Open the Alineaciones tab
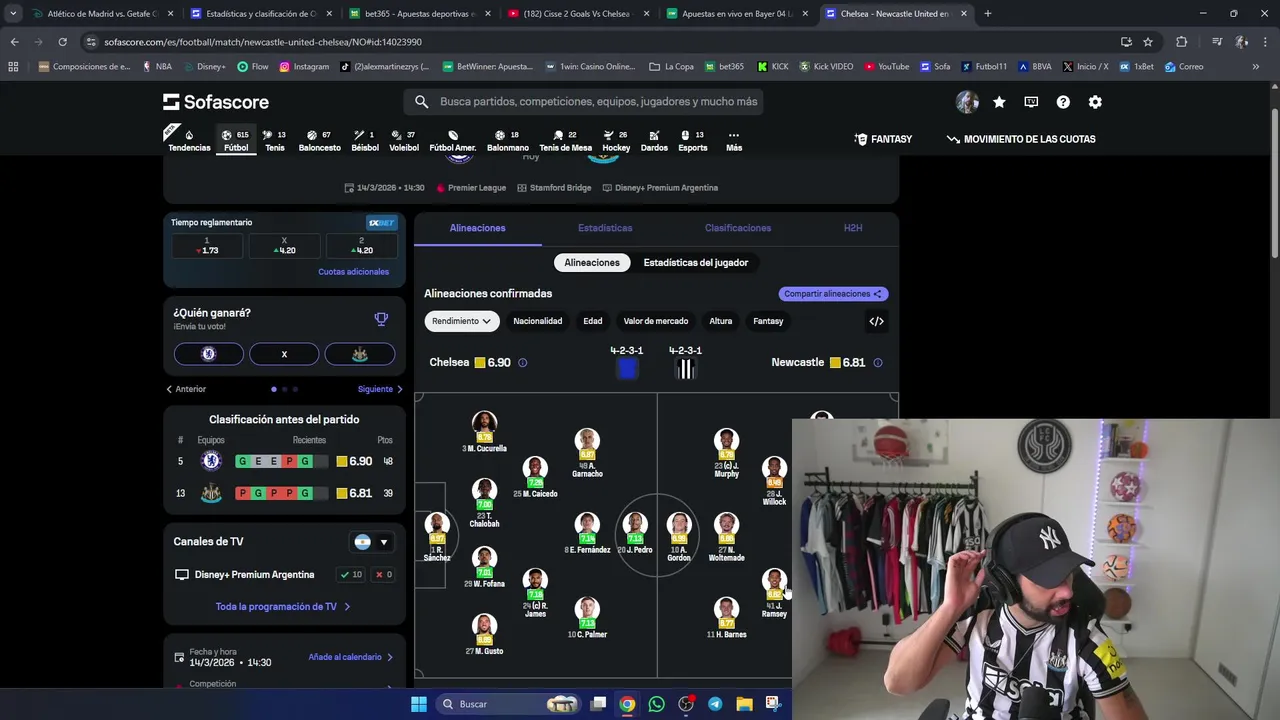The height and width of the screenshot is (720, 1280). 478,228
